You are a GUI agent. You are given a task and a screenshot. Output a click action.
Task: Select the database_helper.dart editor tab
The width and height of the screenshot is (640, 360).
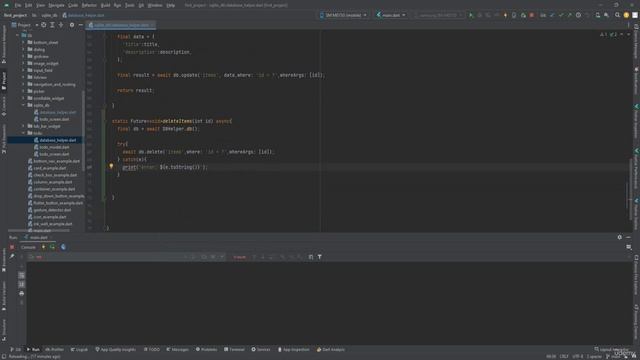[121, 25]
